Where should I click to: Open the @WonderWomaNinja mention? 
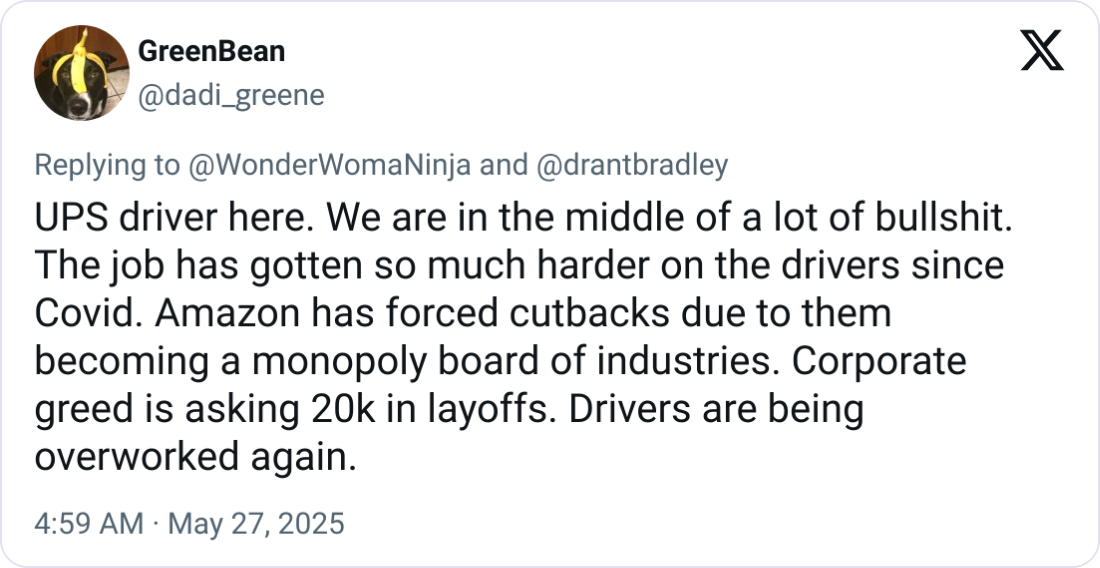pyautogui.click(x=329, y=166)
